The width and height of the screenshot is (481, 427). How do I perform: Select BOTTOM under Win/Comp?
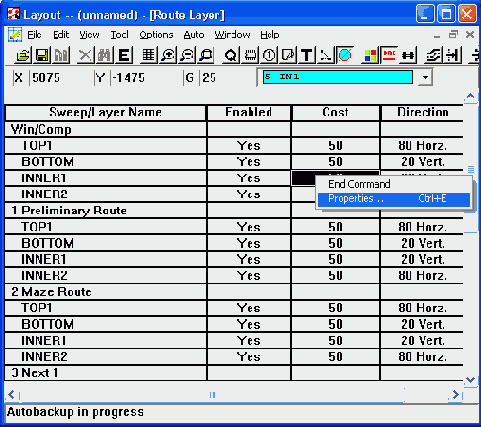(x=105, y=162)
